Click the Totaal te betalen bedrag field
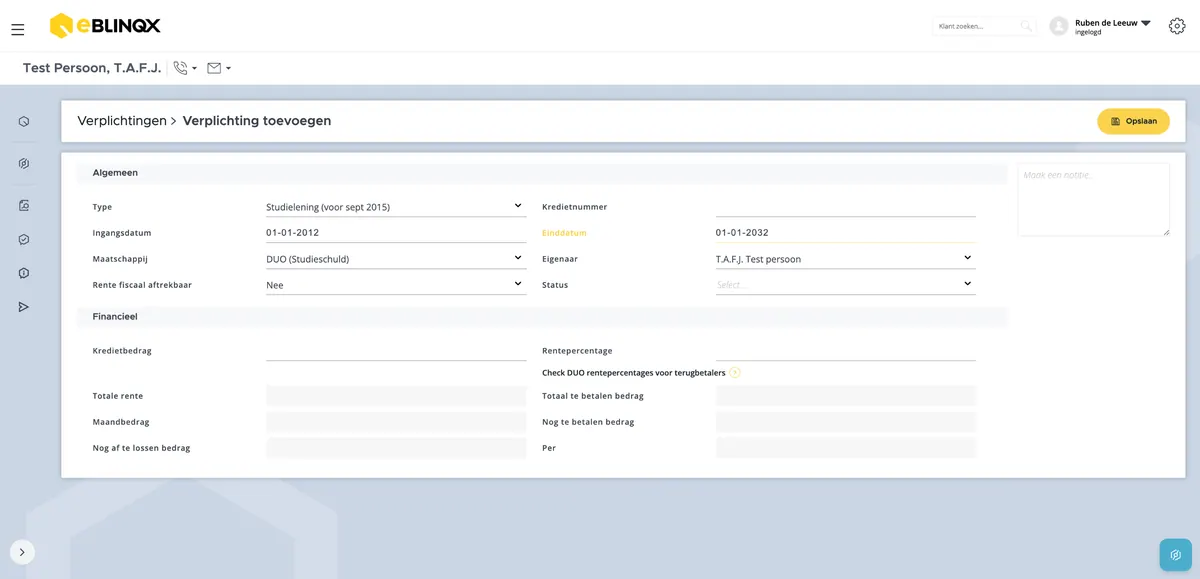The width and height of the screenshot is (1200, 579). point(846,396)
